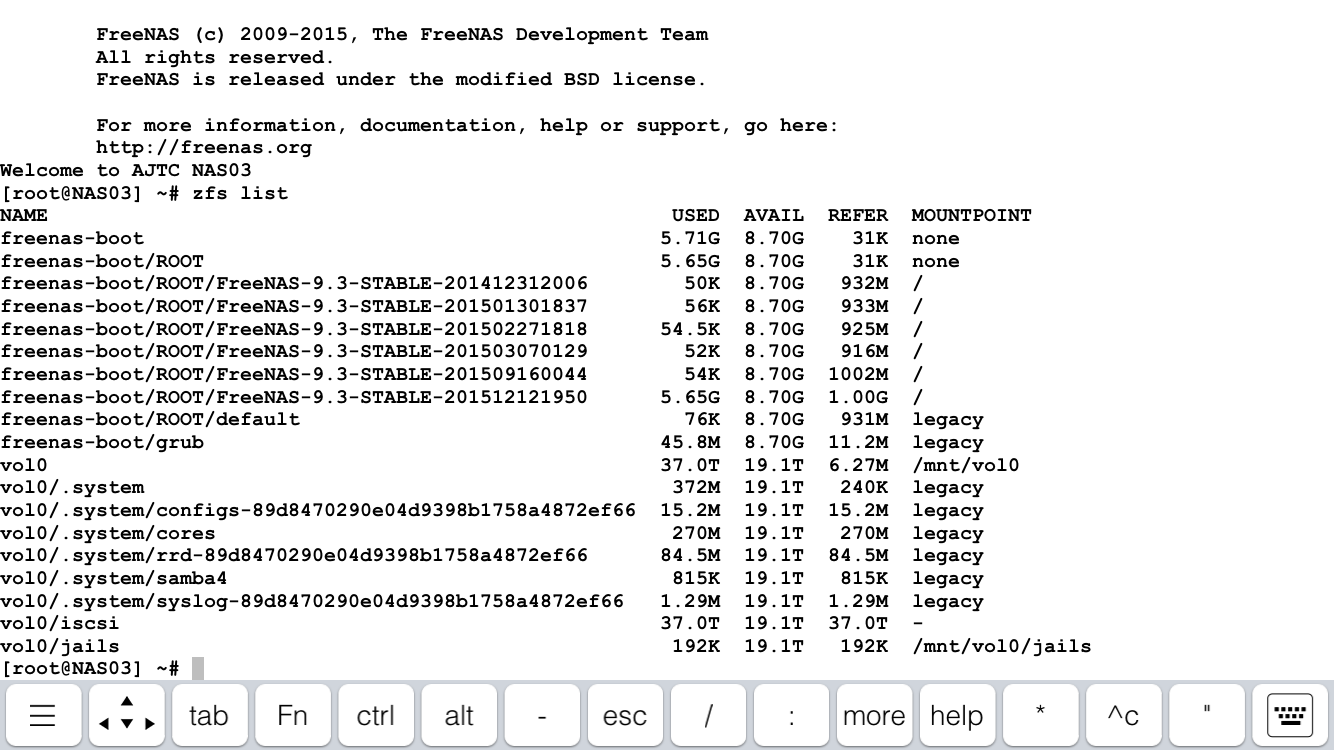Screen dimensions: 1334x750
Task: Click the "FreeNAS is released under the modified BSD license." line
Action: [x=402, y=80]
